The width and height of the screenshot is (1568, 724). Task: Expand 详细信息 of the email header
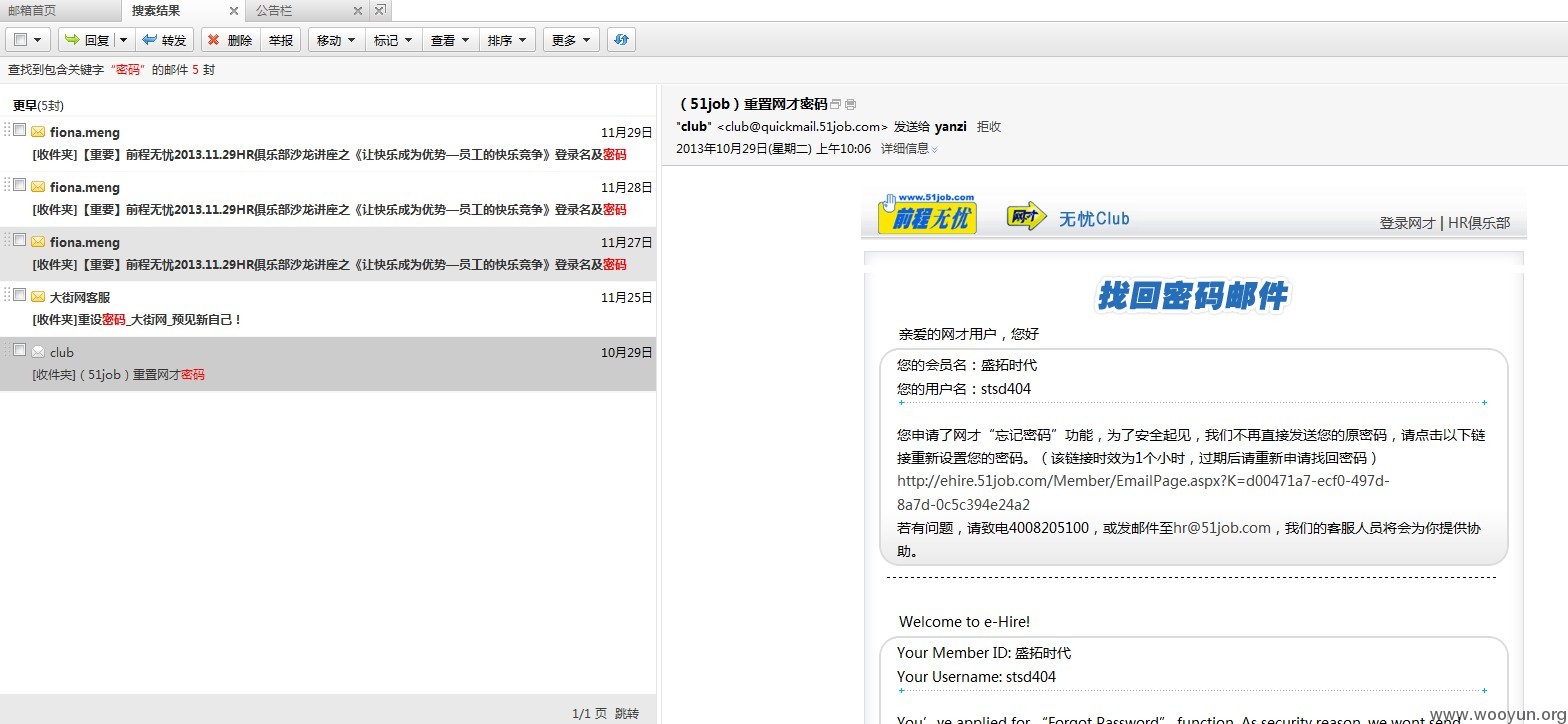pyautogui.click(x=908, y=149)
